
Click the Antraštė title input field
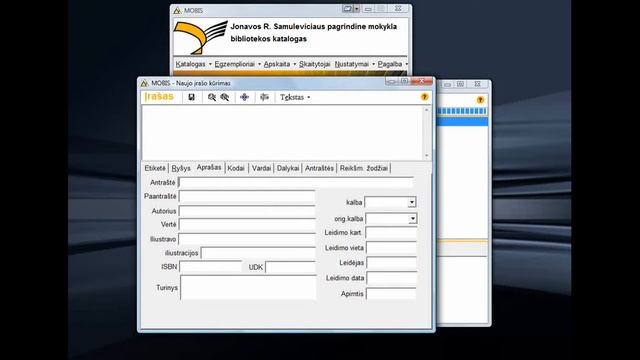click(x=296, y=182)
